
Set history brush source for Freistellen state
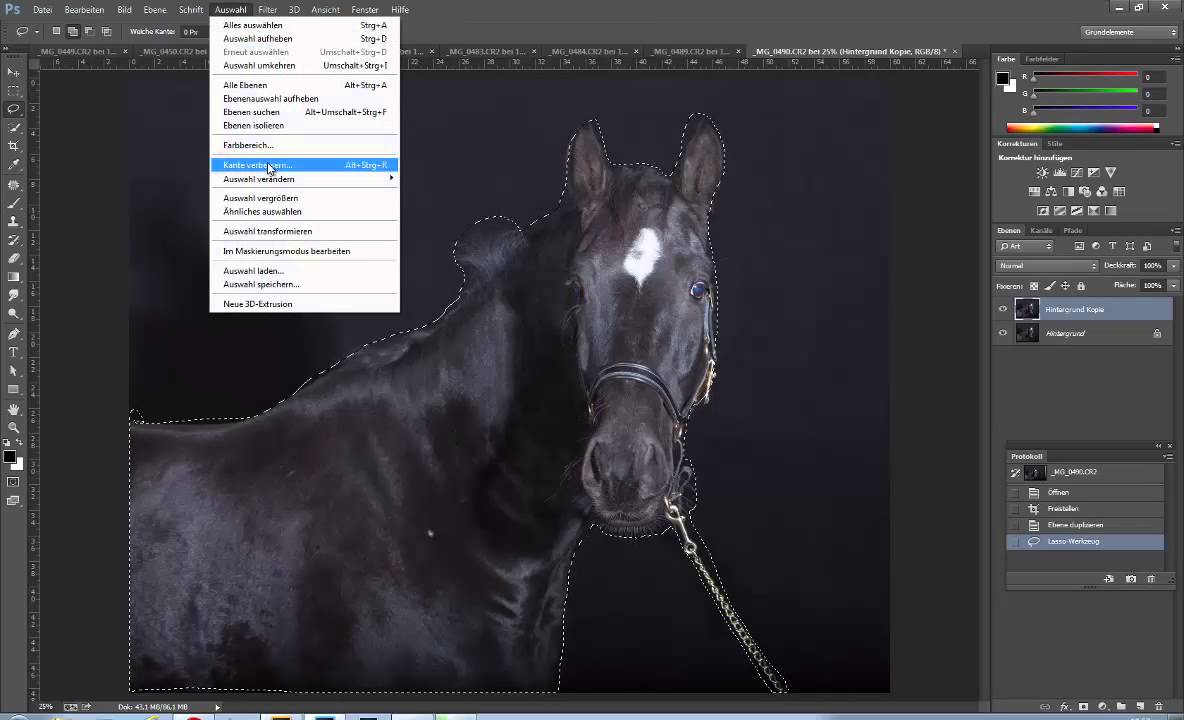pyautogui.click(x=1015, y=509)
